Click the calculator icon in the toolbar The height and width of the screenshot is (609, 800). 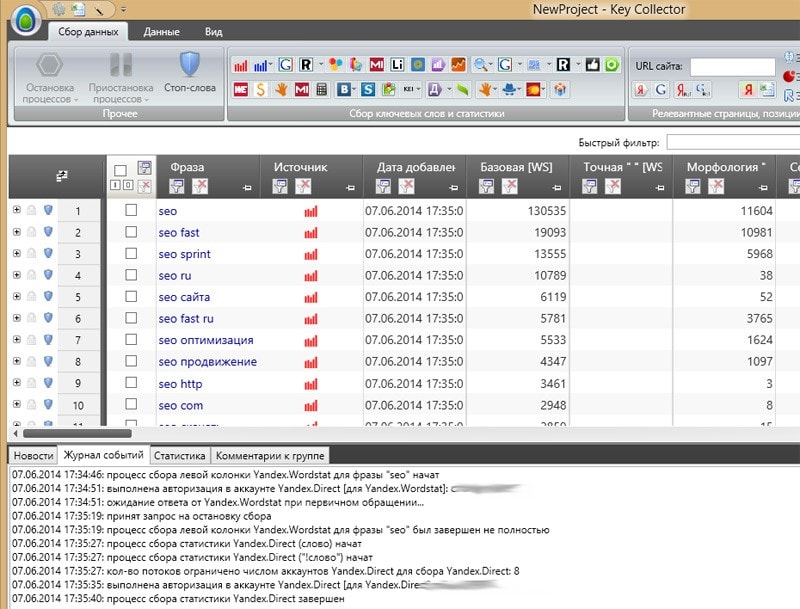pyautogui.click(x=320, y=90)
